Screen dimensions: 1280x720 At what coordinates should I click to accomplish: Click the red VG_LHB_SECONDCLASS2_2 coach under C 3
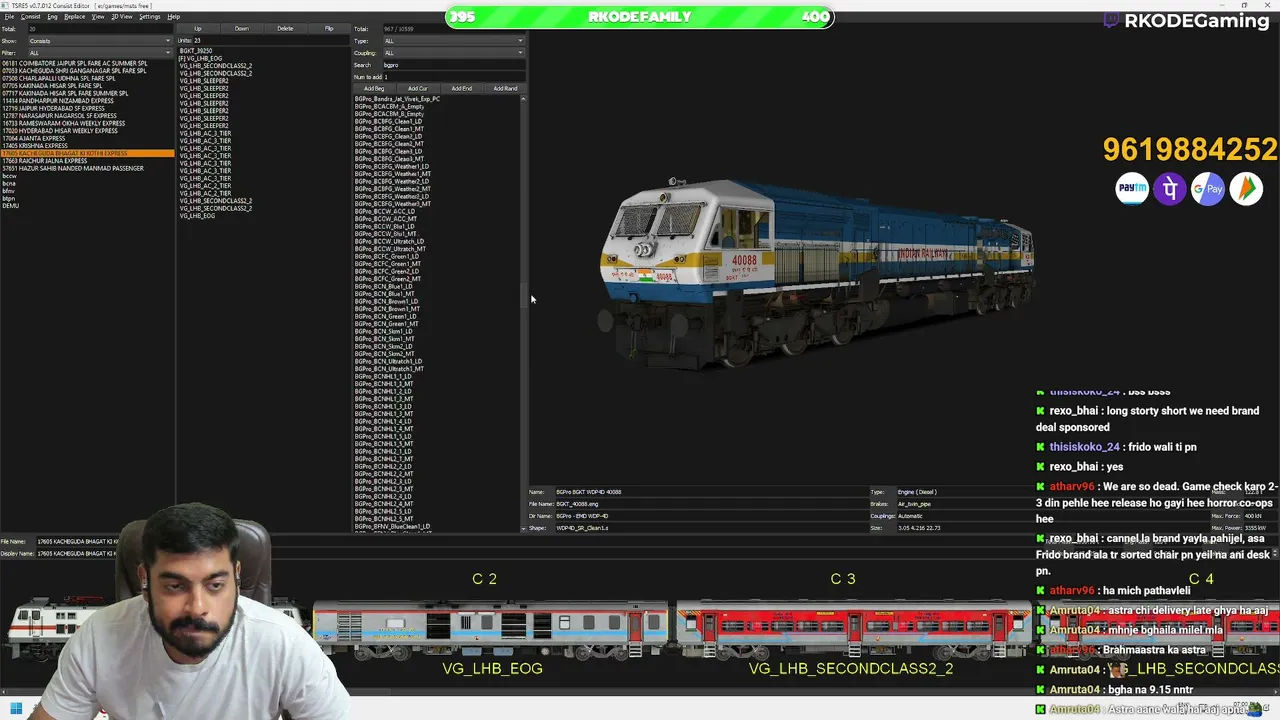click(x=853, y=628)
